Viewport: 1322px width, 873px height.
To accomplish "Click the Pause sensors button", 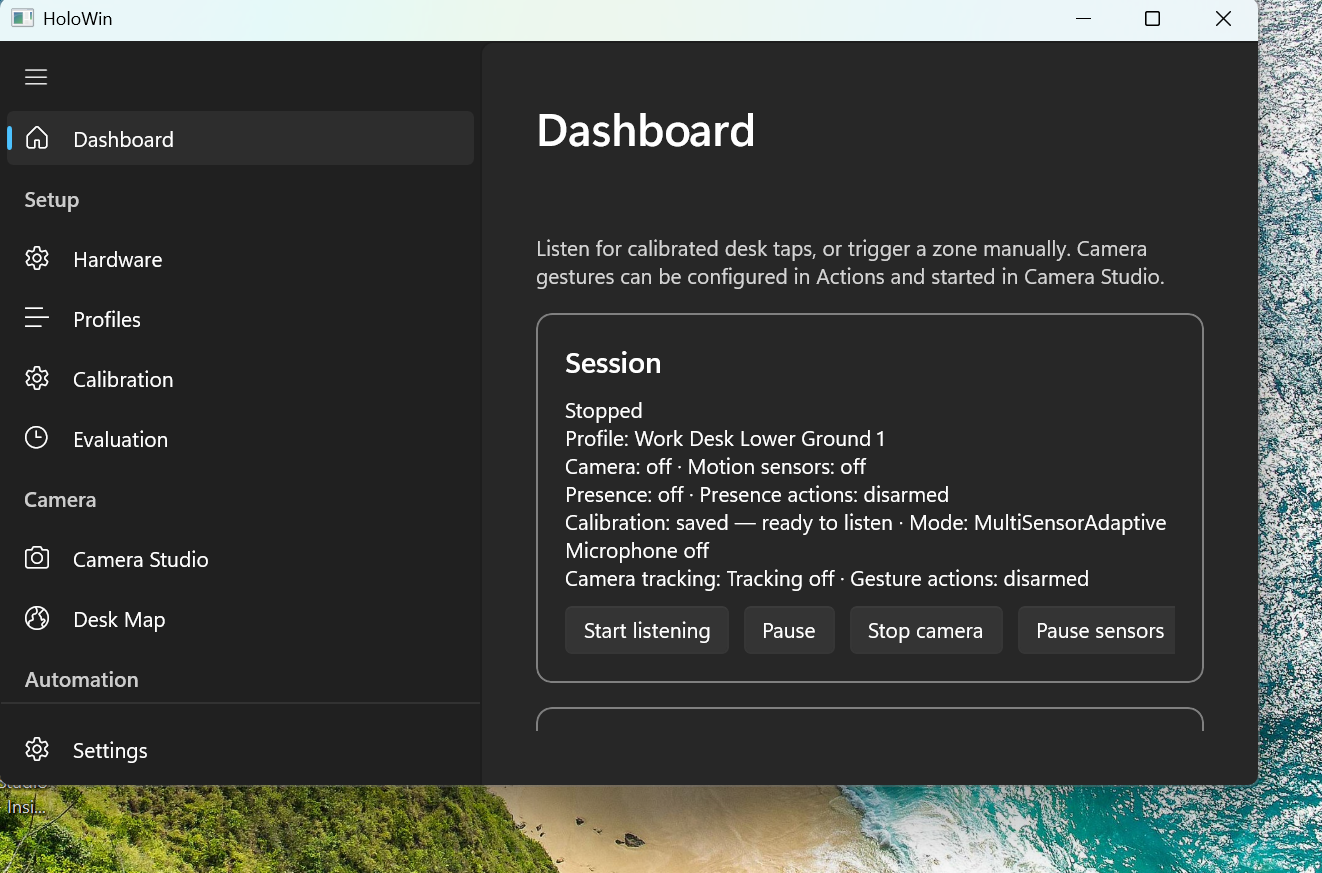I will pos(1097,630).
